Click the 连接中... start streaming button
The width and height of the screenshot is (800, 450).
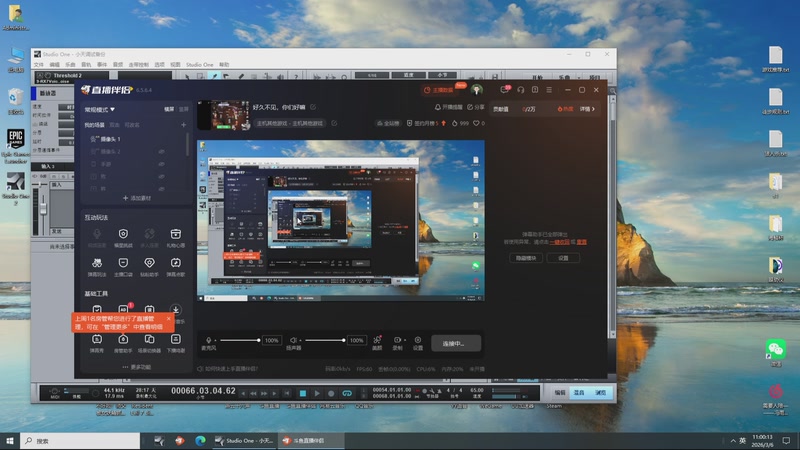point(456,343)
